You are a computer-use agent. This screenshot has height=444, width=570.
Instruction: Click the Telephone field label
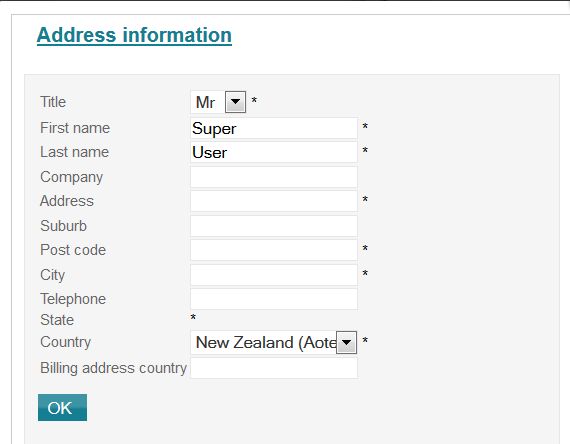click(x=73, y=299)
